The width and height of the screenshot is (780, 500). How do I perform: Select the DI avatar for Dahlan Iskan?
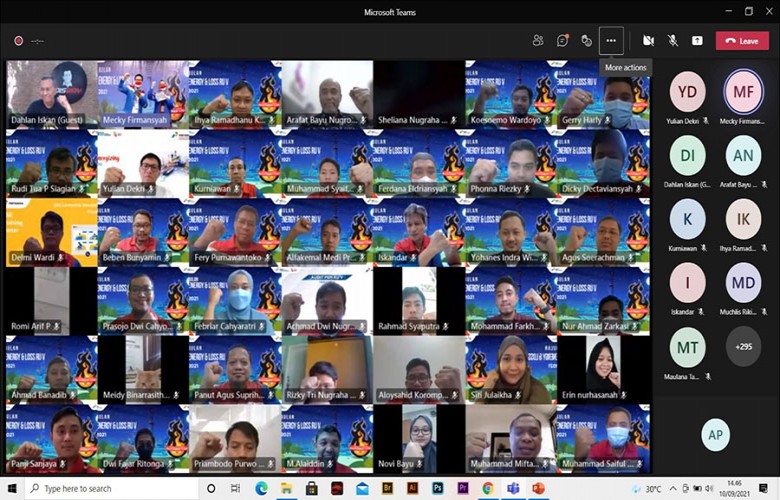coord(687,155)
